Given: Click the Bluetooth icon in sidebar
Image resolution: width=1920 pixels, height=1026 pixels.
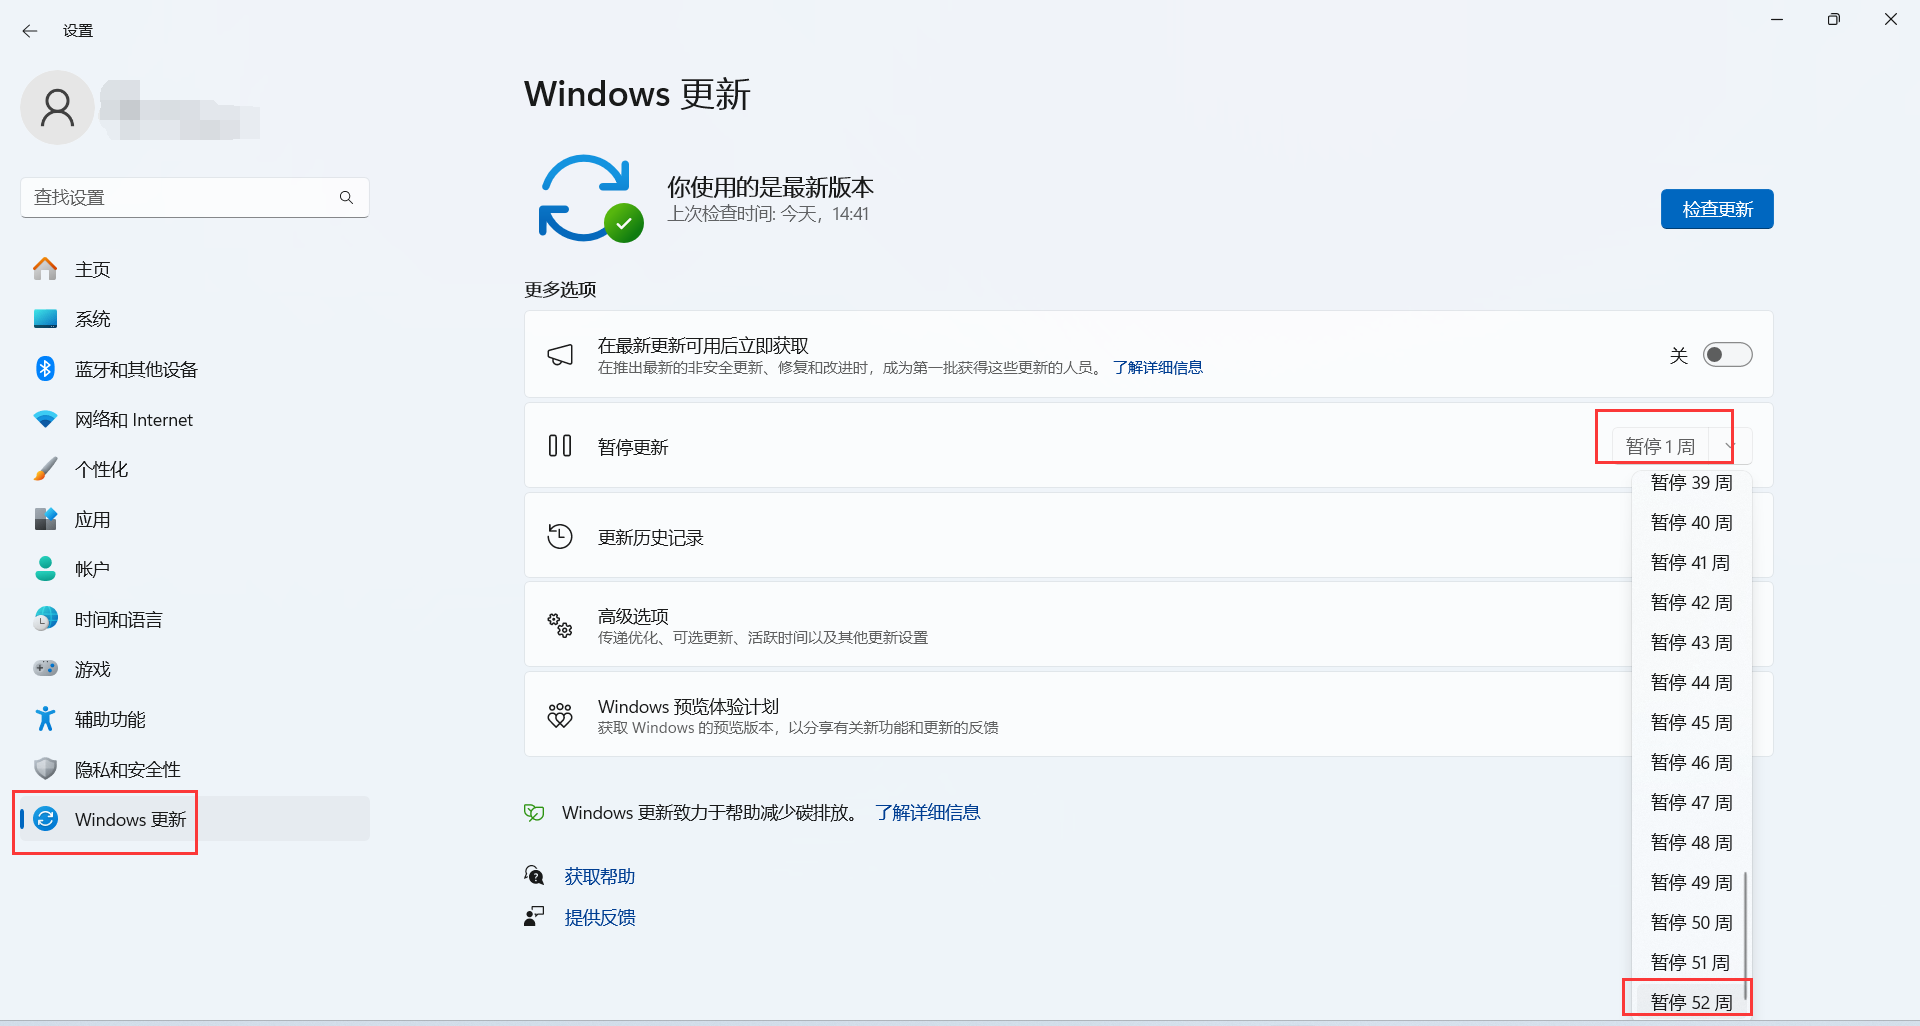Looking at the screenshot, I should tap(45, 369).
